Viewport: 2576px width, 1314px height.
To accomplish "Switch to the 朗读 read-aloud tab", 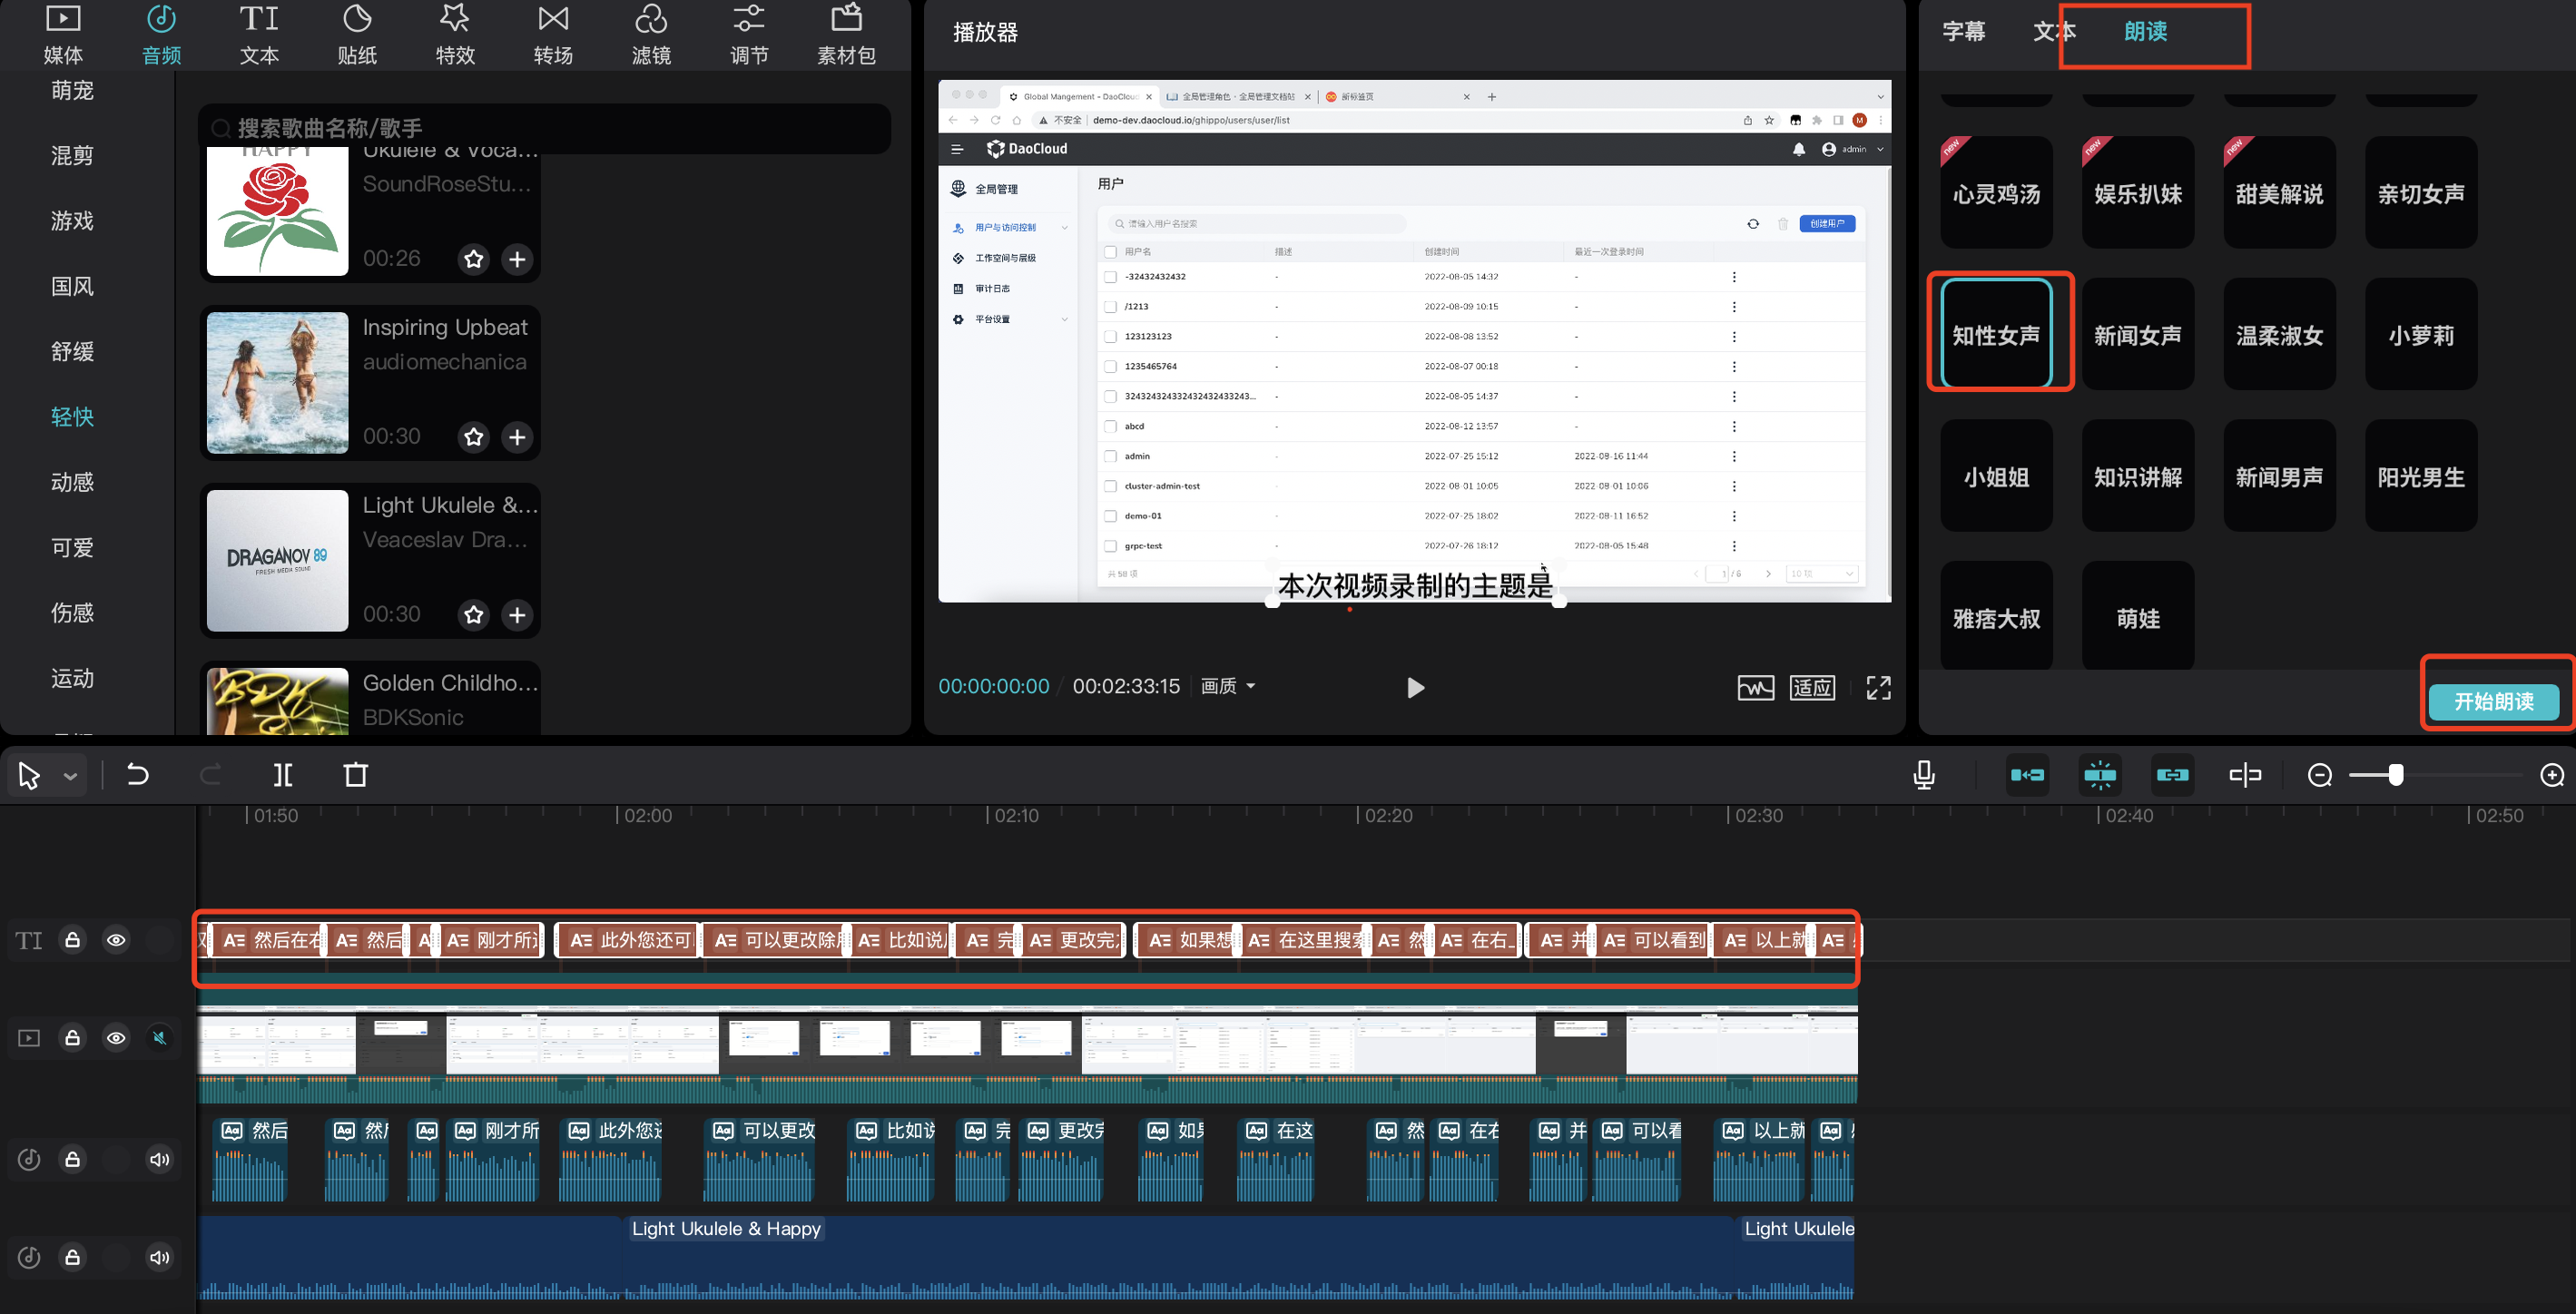I will pos(2146,31).
